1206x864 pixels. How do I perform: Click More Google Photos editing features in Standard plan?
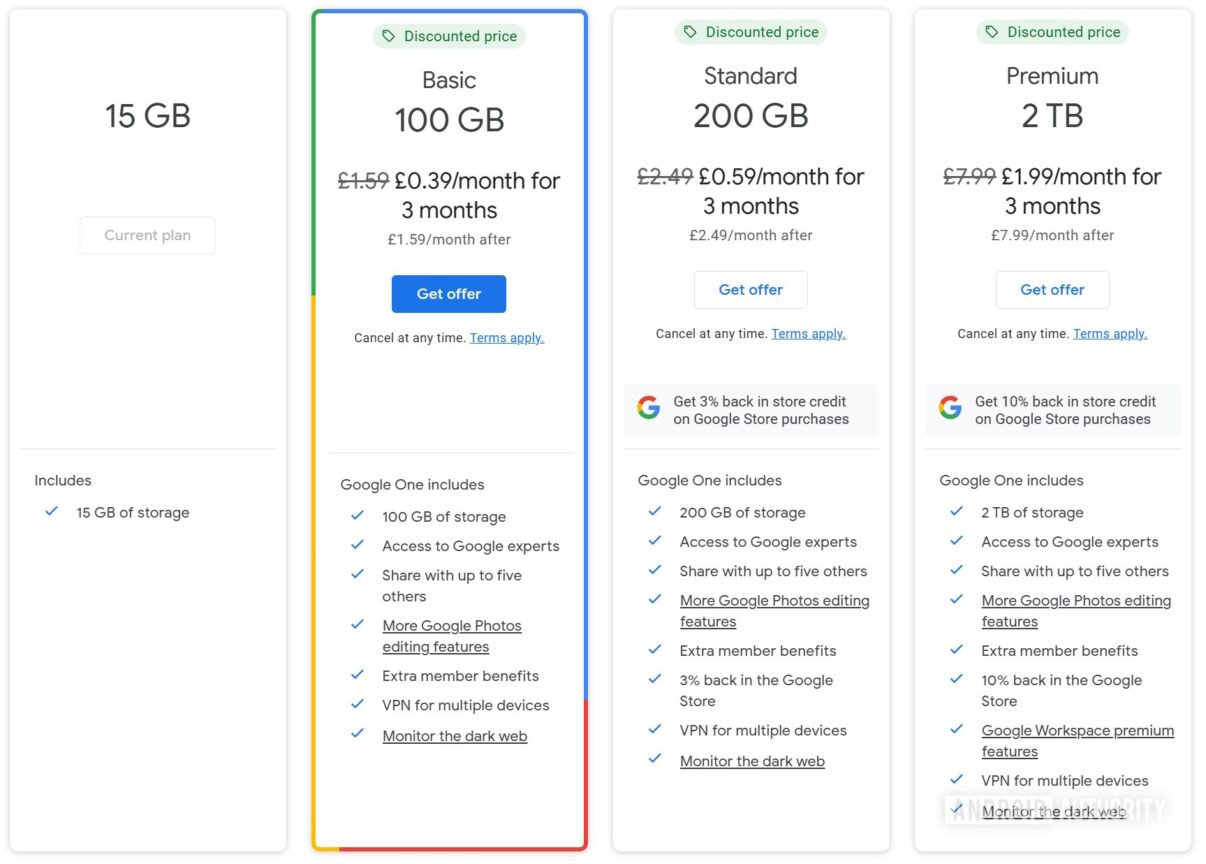pyautogui.click(x=774, y=600)
